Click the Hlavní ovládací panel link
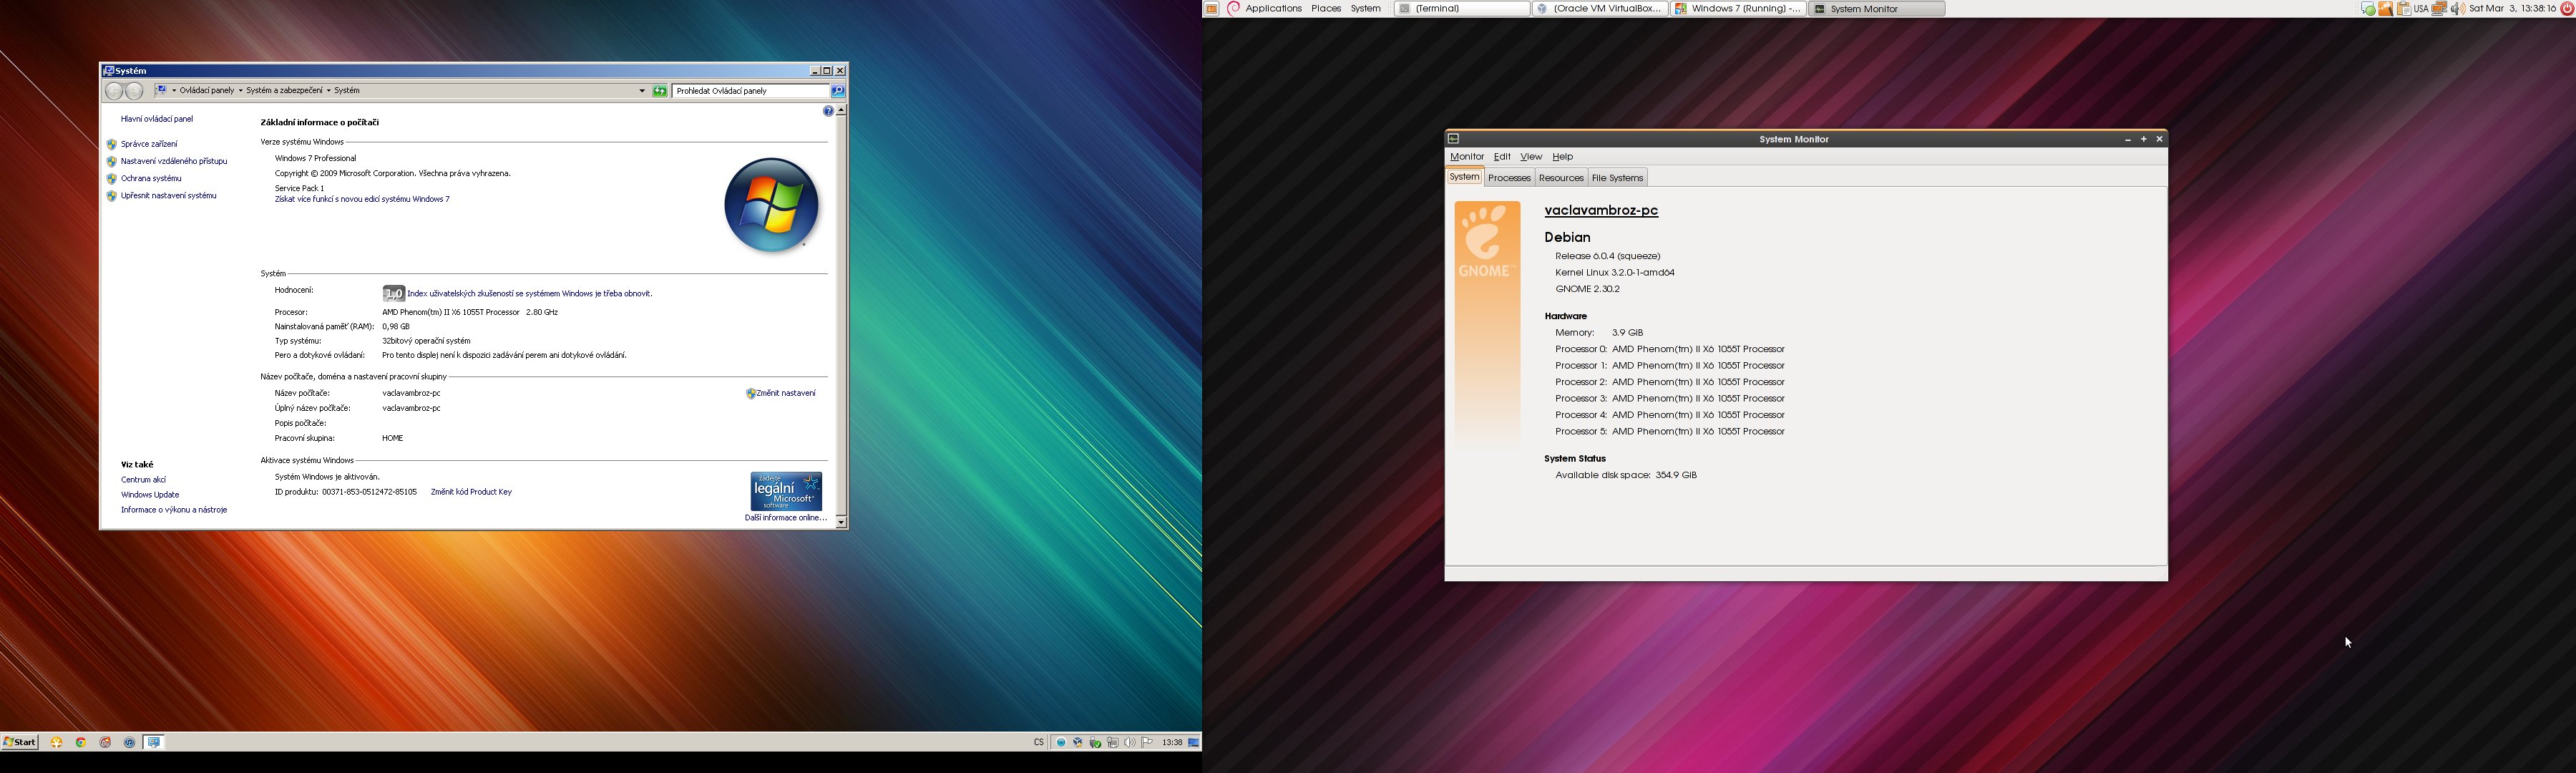The height and width of the screenshot is (773, 2576). (x=157, y=119)
